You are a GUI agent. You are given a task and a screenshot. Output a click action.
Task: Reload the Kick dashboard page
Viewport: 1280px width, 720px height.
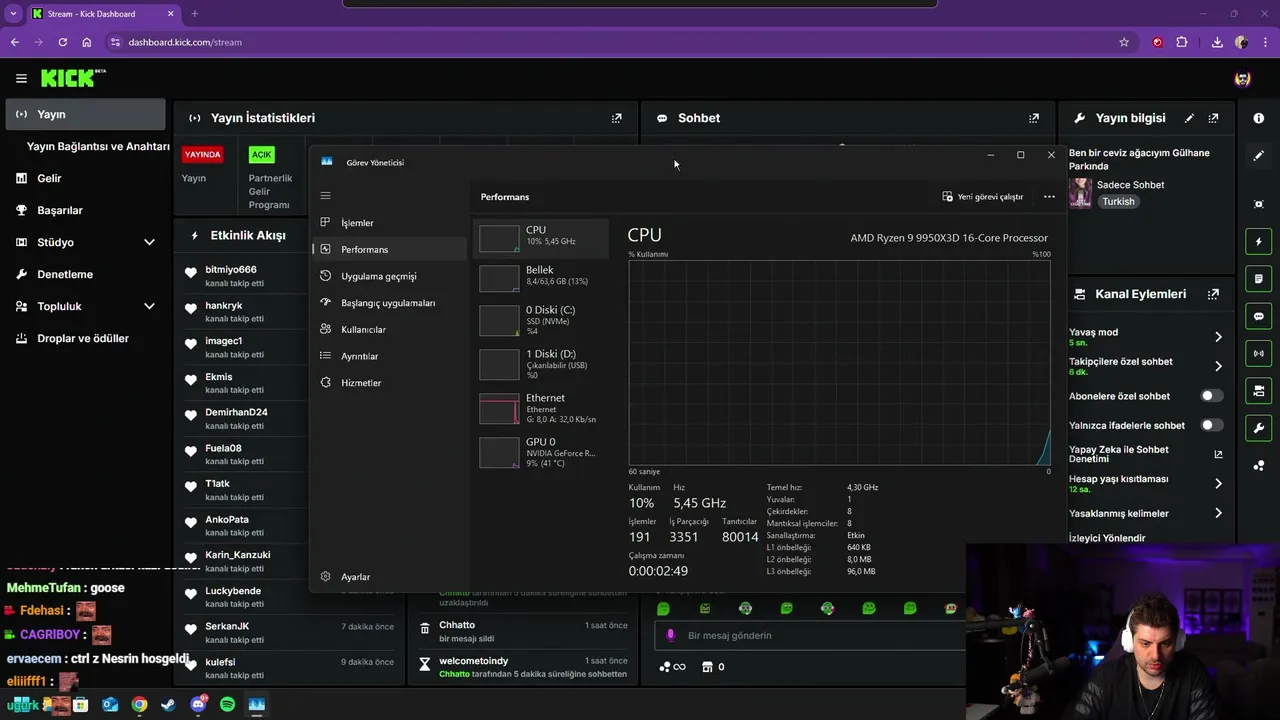click(62, 42)
